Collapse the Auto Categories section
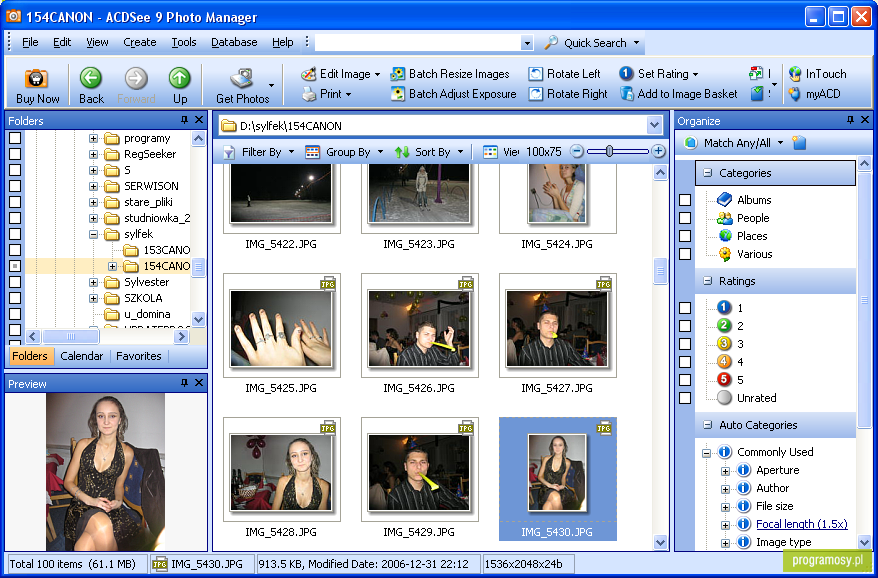Viewport: 878px width, 578px height. (x=708, y=425)
